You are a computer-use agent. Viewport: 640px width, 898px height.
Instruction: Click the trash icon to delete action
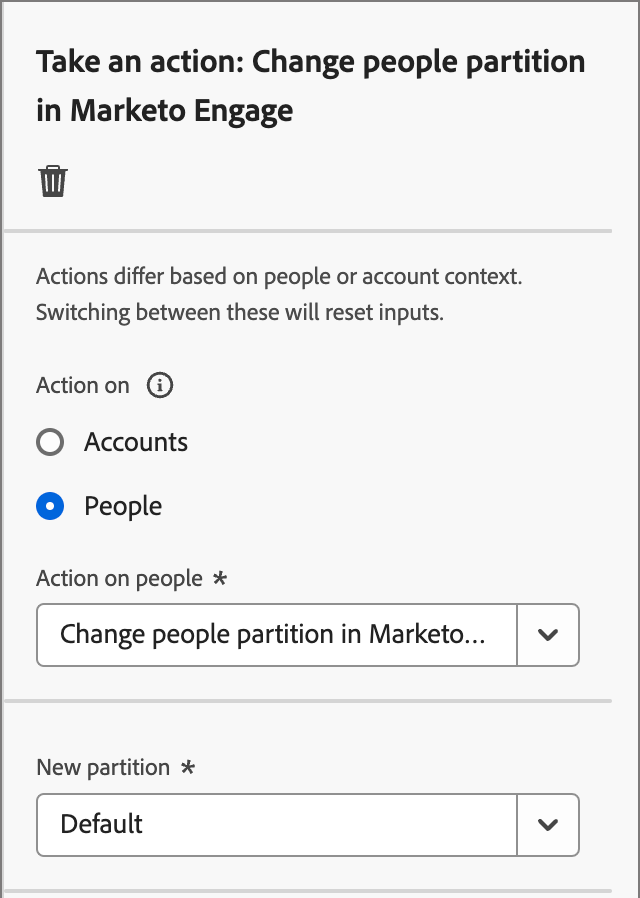[53, 181]
